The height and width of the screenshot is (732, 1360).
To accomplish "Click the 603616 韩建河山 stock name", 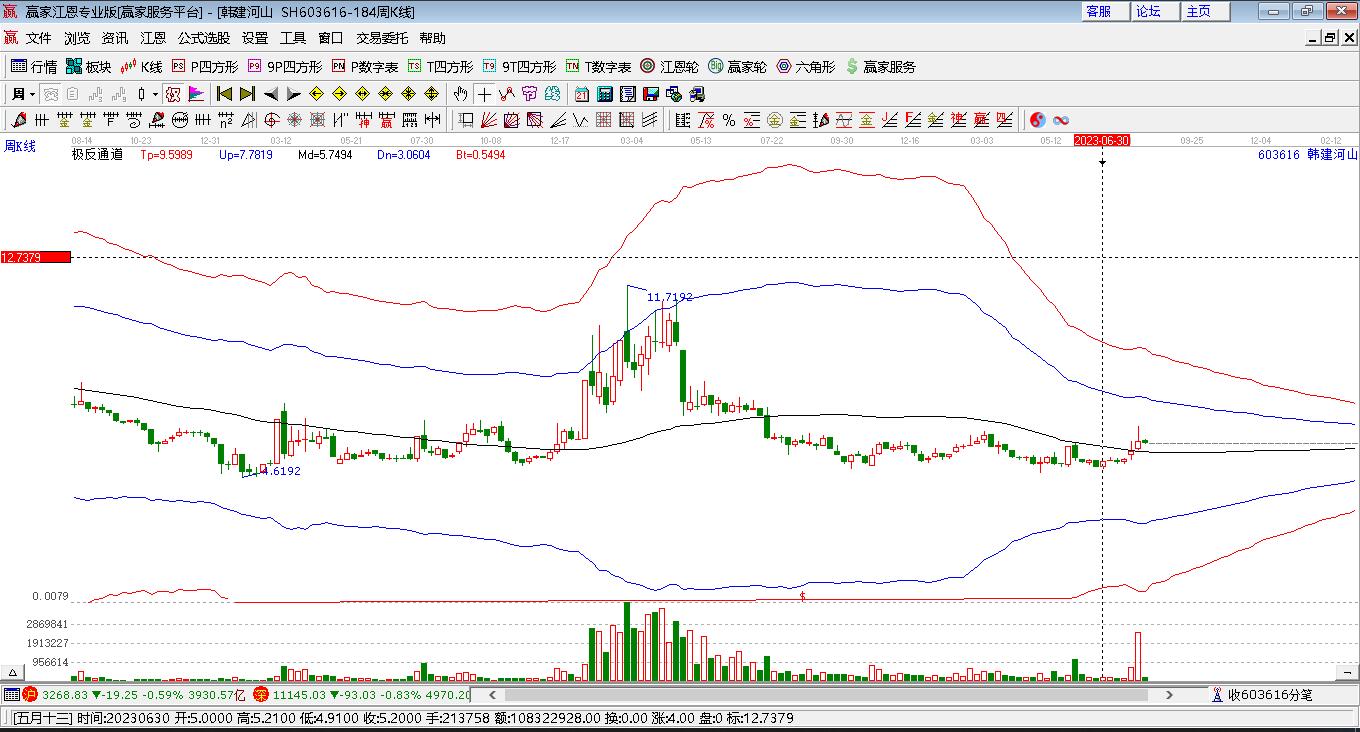I will 1307,155.
